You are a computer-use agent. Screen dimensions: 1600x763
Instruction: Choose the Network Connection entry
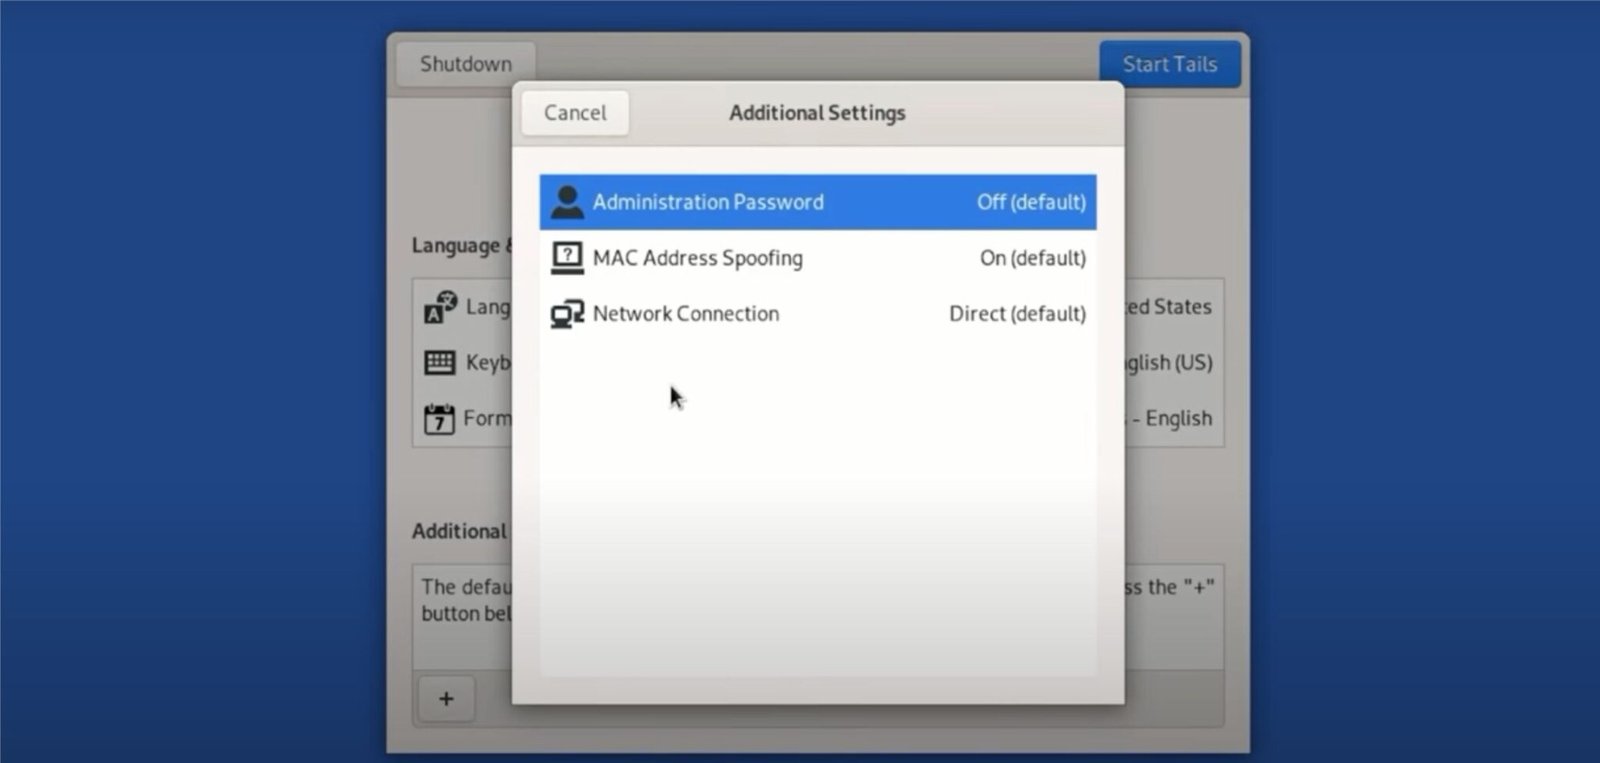click(x=685, y=314)
